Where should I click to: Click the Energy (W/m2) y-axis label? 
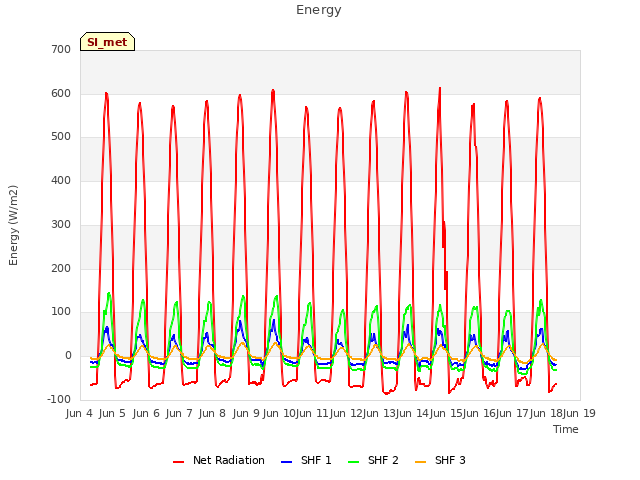click(13, 225)
